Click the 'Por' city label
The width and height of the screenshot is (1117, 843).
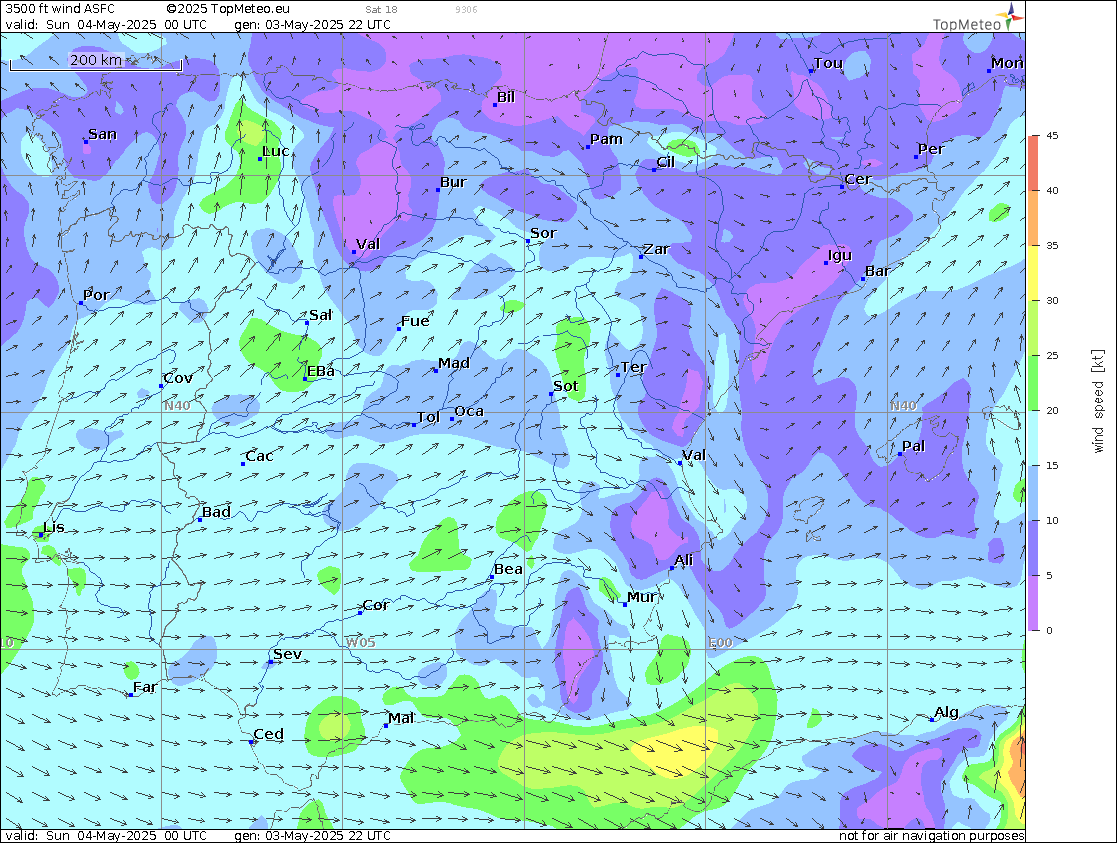(x=96, y=295)
